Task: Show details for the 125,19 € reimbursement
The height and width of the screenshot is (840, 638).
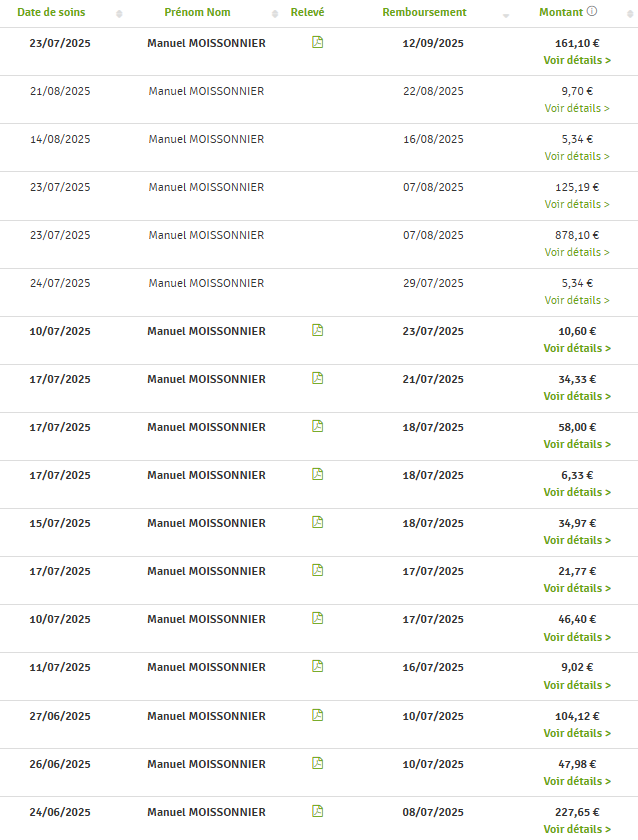Action: [577, 204]
